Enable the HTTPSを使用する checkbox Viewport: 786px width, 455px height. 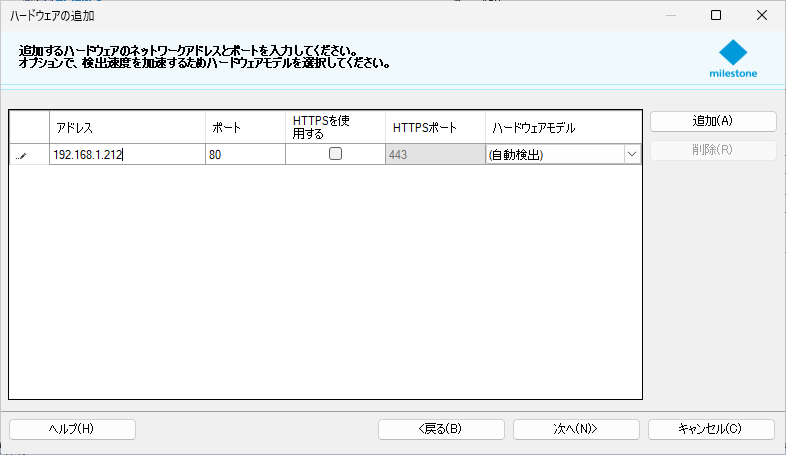coord(335,154)
